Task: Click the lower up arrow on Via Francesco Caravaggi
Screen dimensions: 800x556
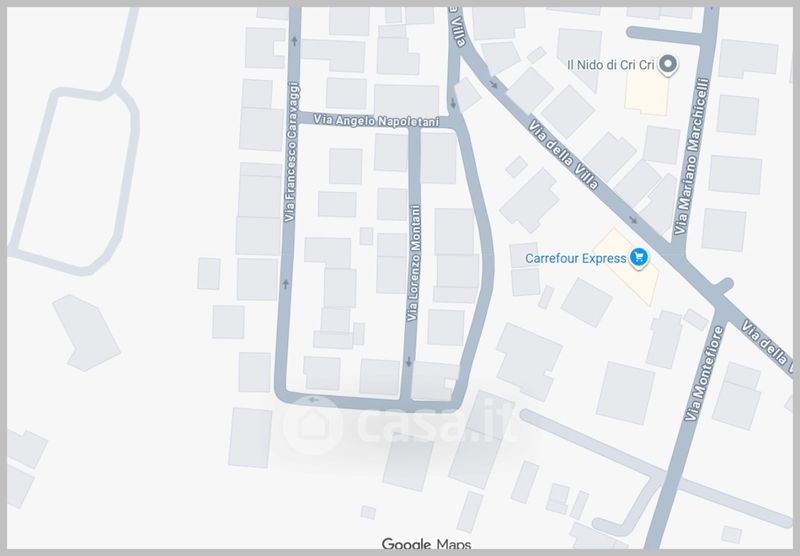Action: (x=286, y=284)
